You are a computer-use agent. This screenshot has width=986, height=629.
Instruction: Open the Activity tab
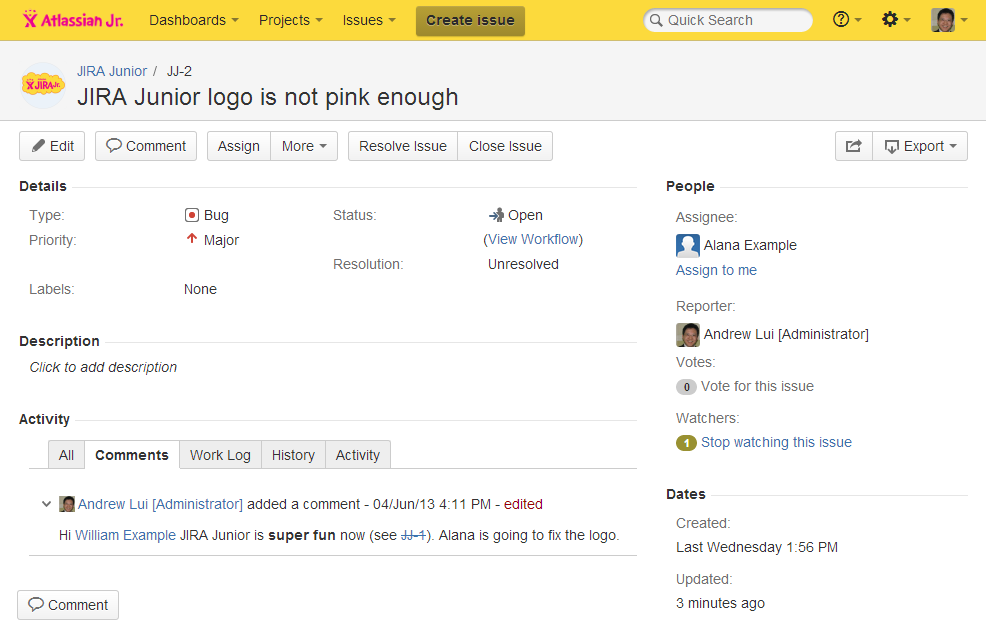358,455
